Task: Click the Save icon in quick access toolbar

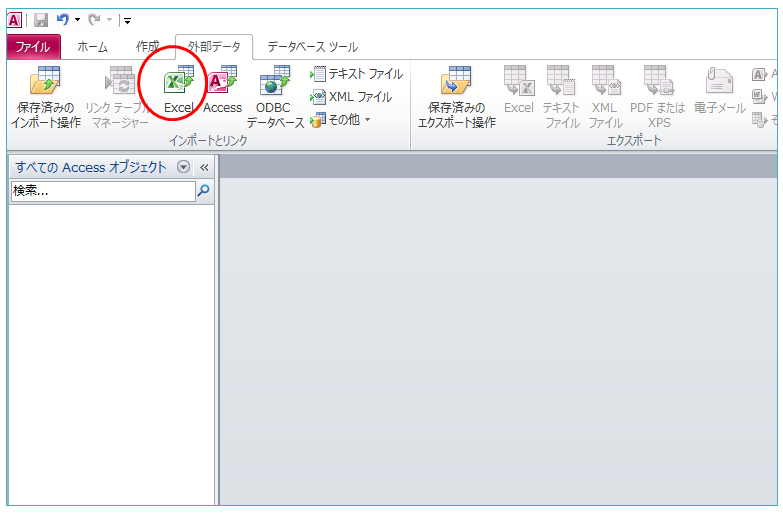Action: coord(40,20)
